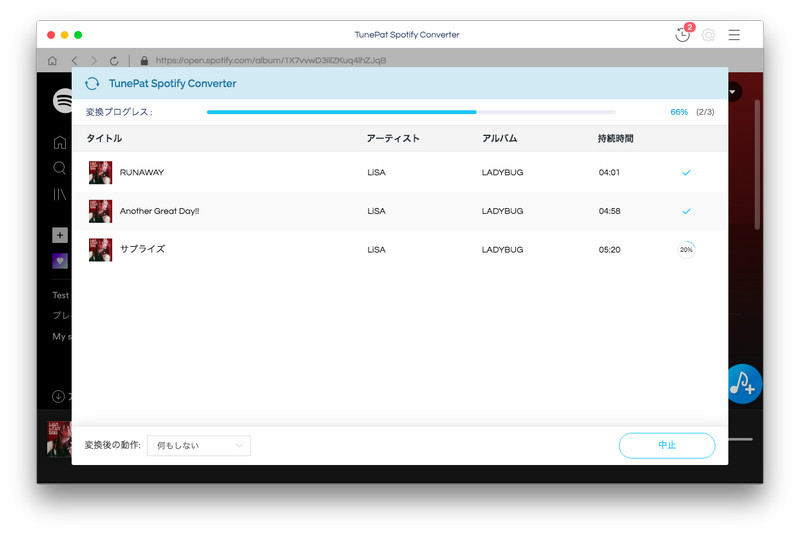Click TunePat Spotify Converter dialog title

172,84
